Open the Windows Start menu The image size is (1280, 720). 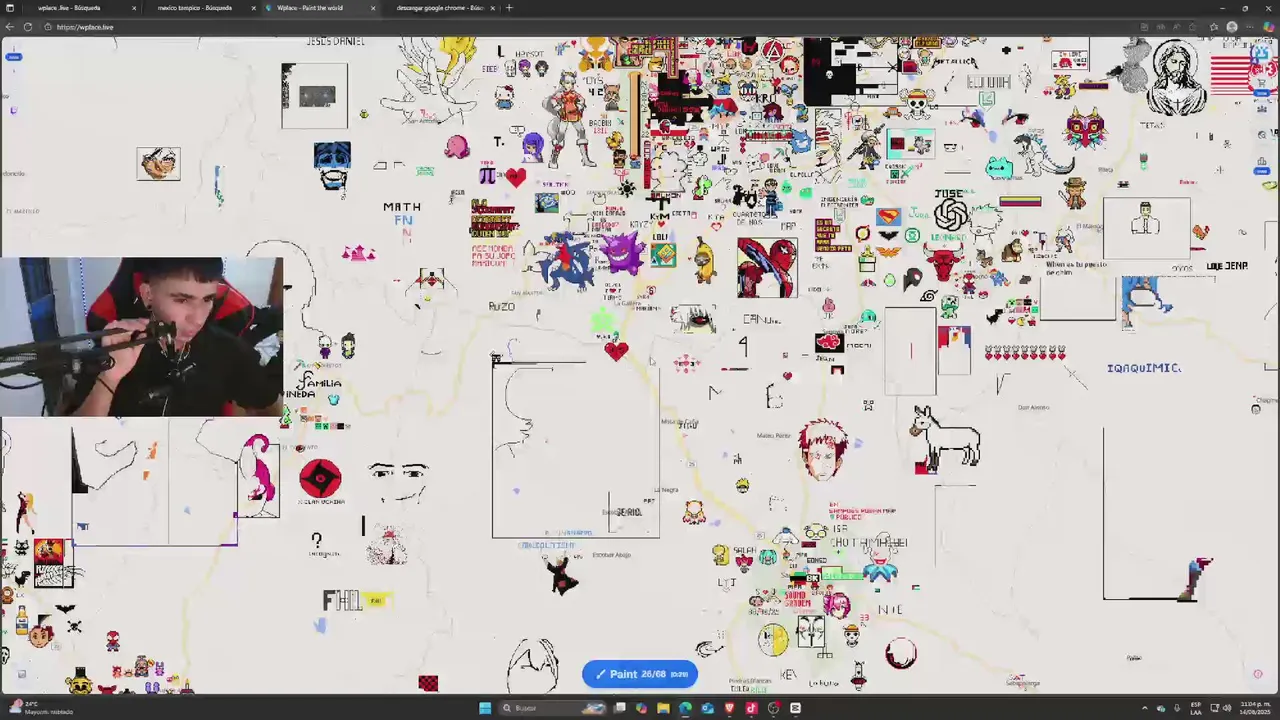click(485, 708)
